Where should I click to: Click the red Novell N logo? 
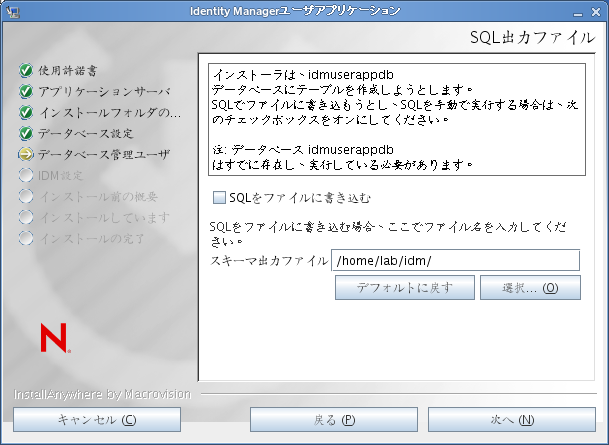tap(55, 338)
